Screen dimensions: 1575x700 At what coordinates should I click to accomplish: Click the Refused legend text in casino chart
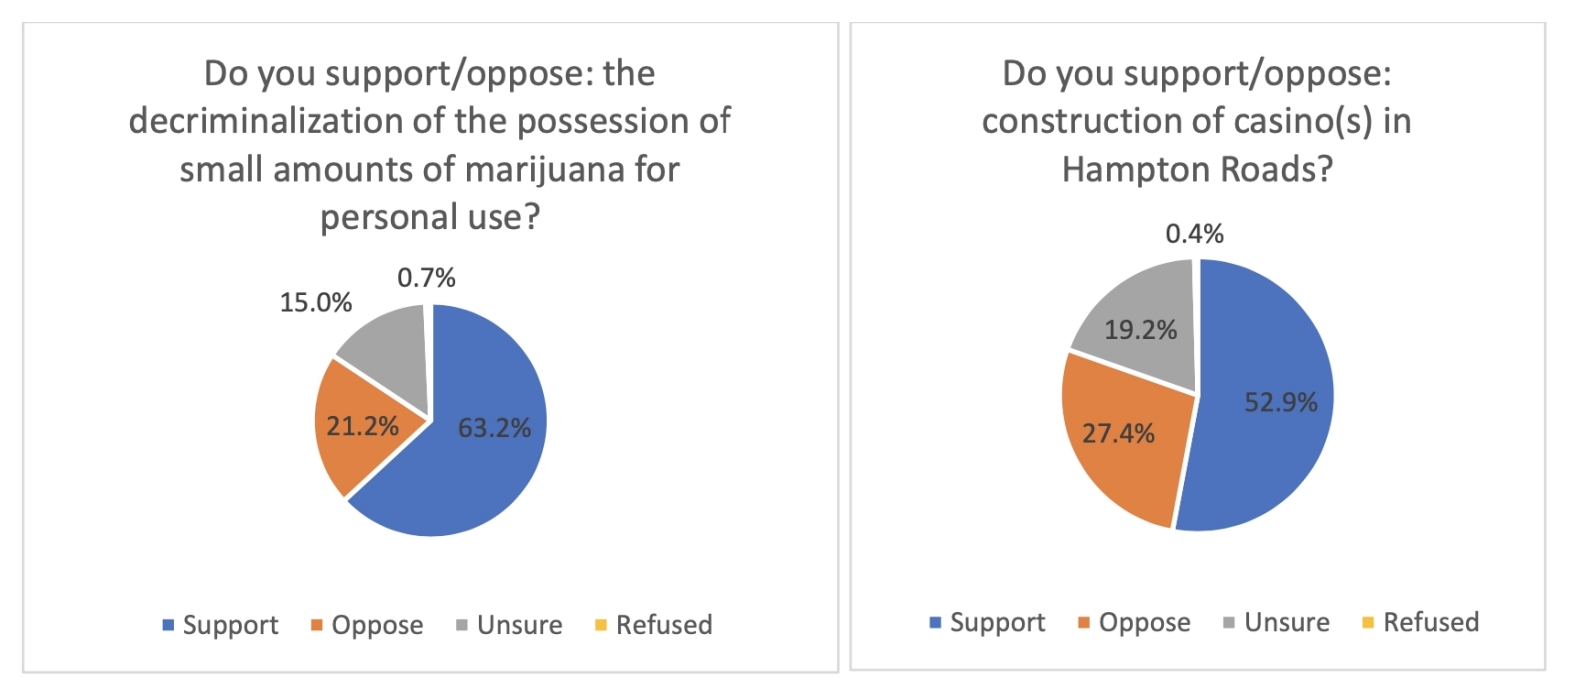coord(1431,623)
